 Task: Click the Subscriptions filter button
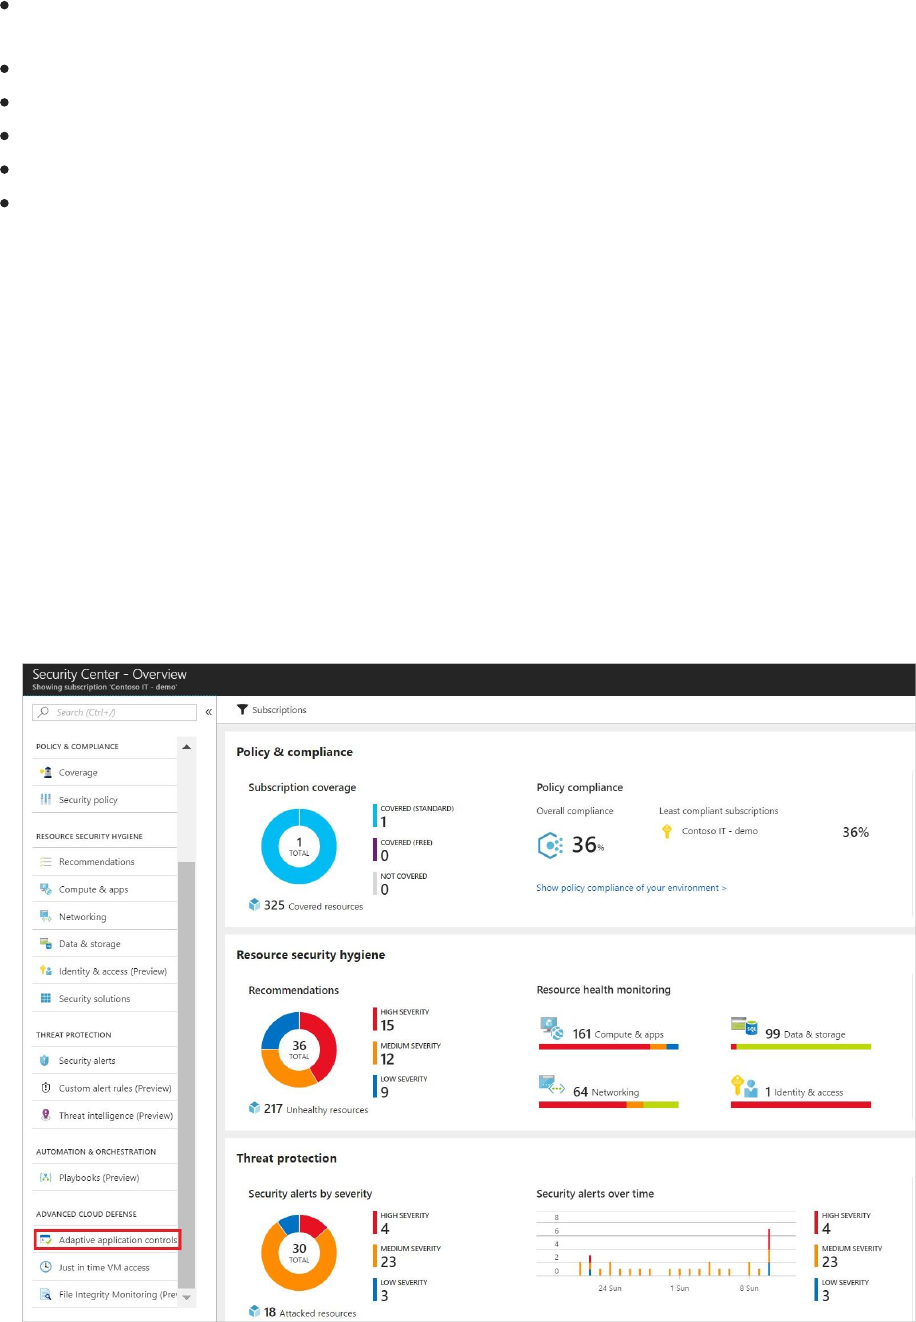coord(271,709)
